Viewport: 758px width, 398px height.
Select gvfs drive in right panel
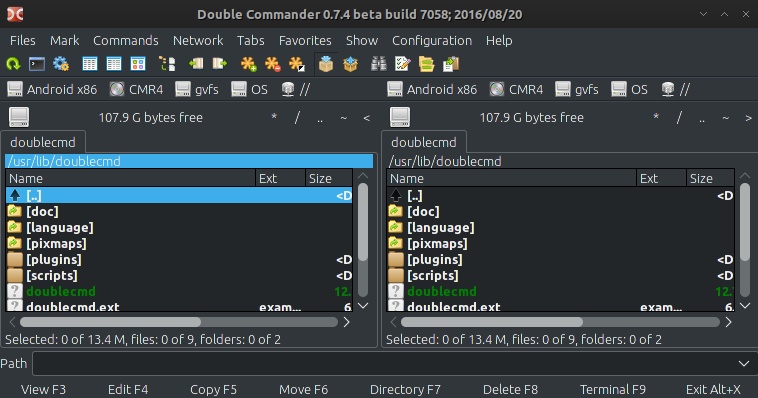tap(577, 89)
